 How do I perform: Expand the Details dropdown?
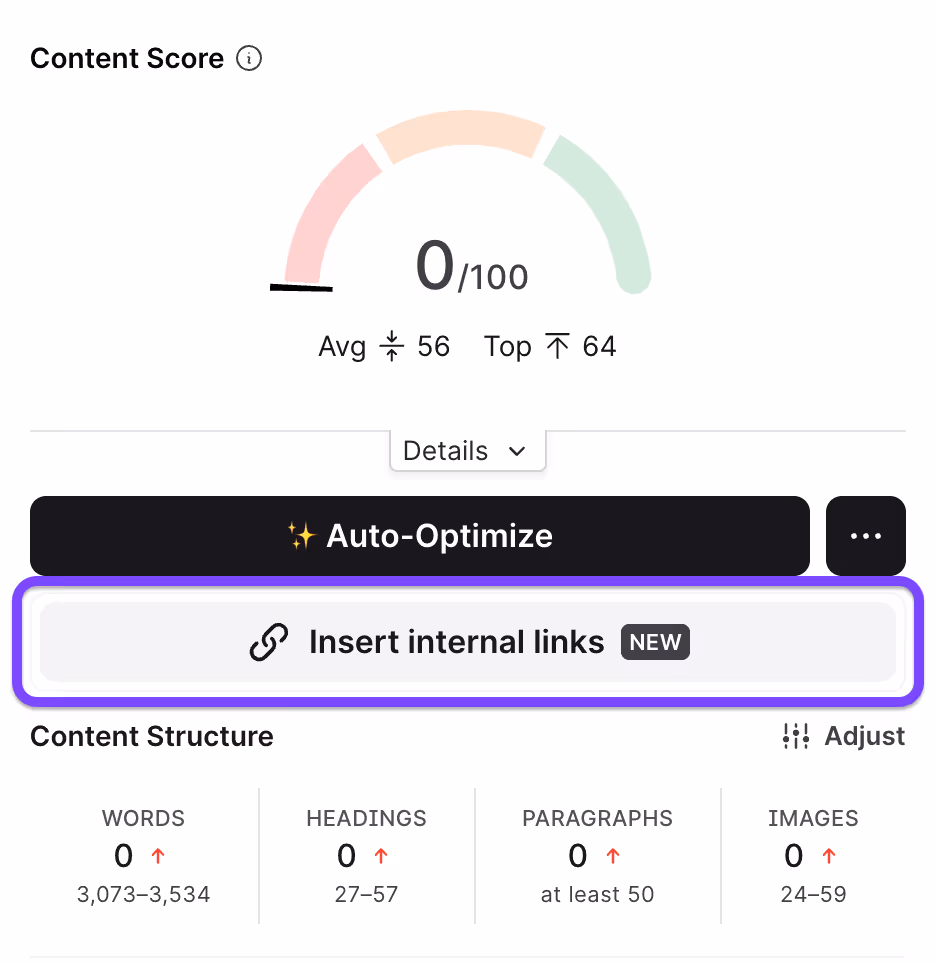467,451
